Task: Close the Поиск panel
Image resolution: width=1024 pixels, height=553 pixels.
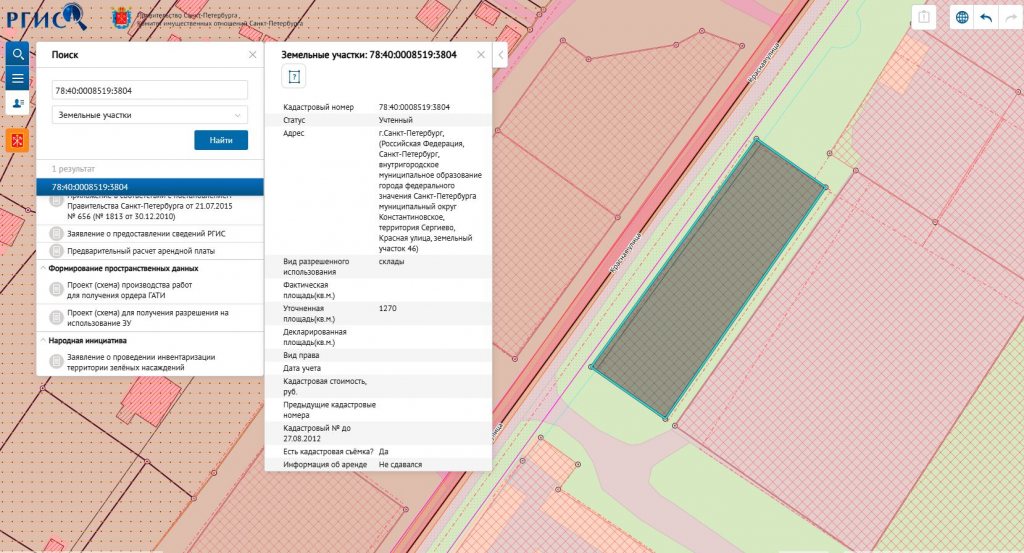Action: [252, 55]
